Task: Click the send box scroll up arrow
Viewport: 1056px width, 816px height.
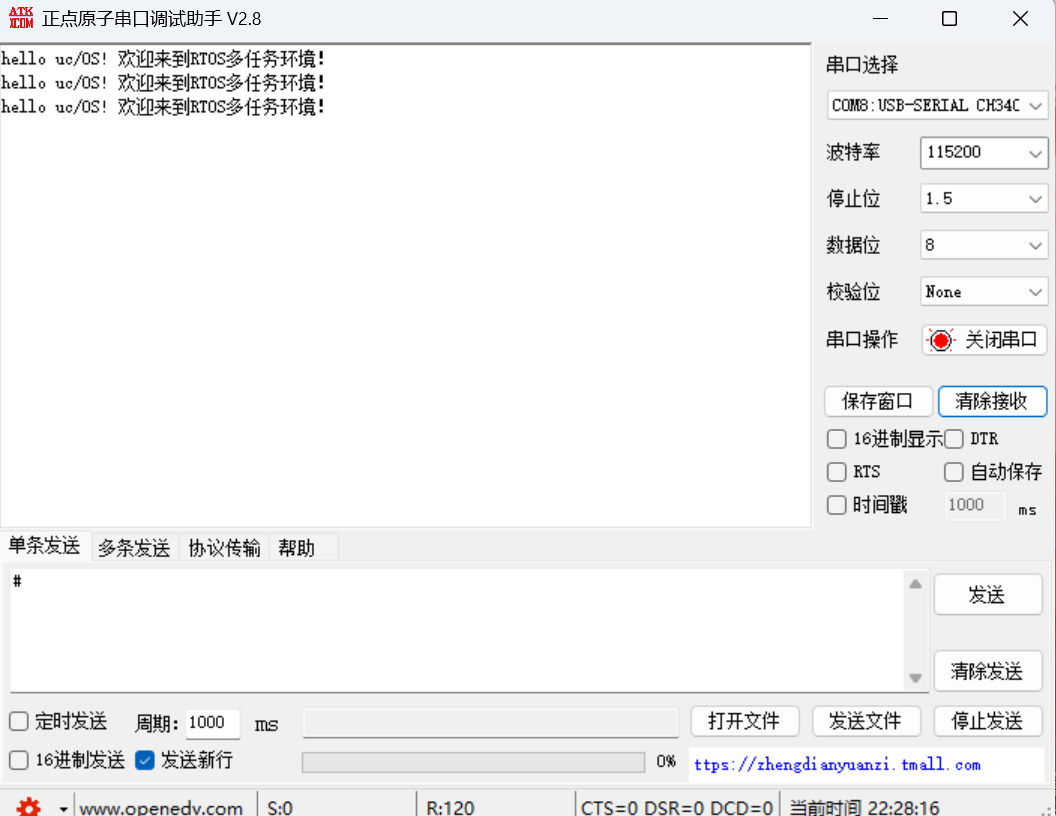Action: point(915,584)
